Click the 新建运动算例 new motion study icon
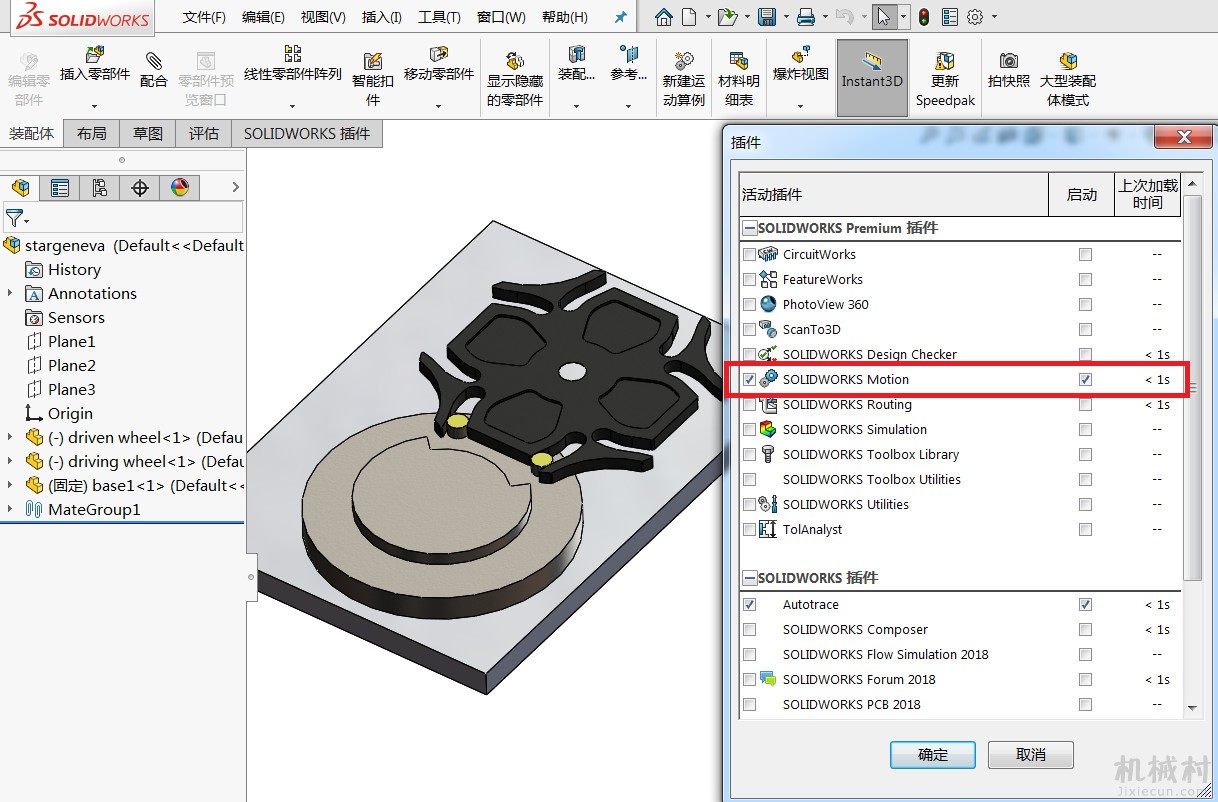 click(x=684, y=61)
